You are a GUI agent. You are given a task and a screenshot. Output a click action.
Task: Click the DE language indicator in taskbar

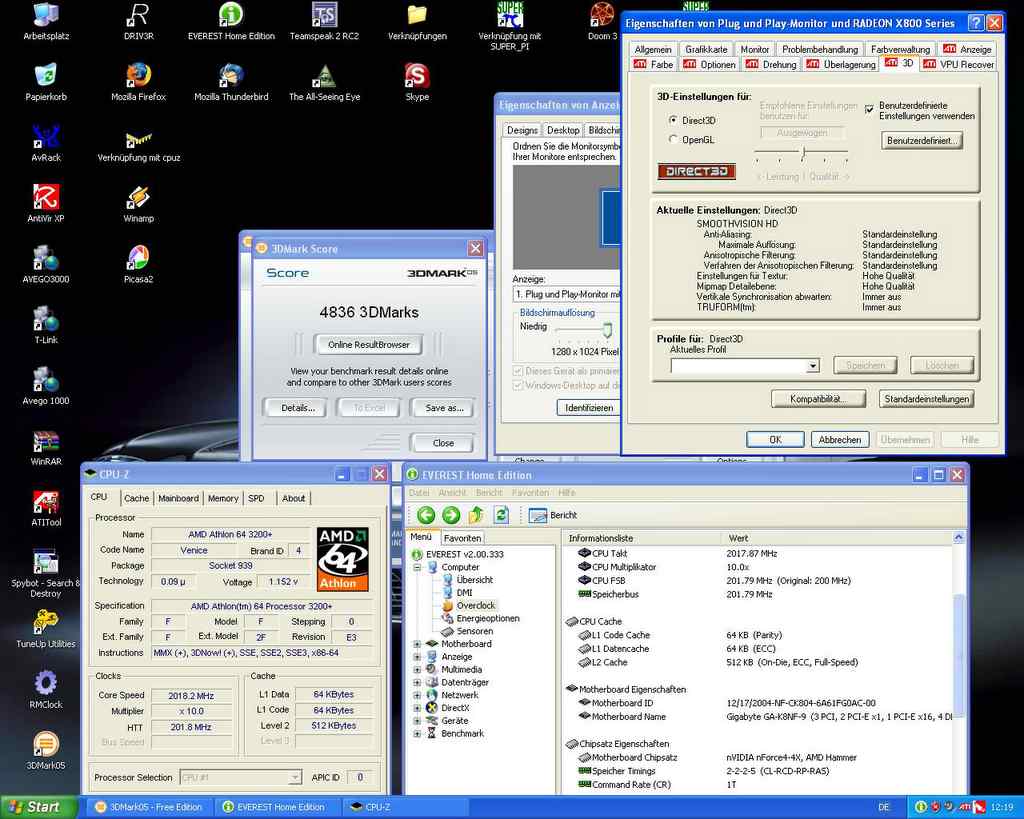884,807
